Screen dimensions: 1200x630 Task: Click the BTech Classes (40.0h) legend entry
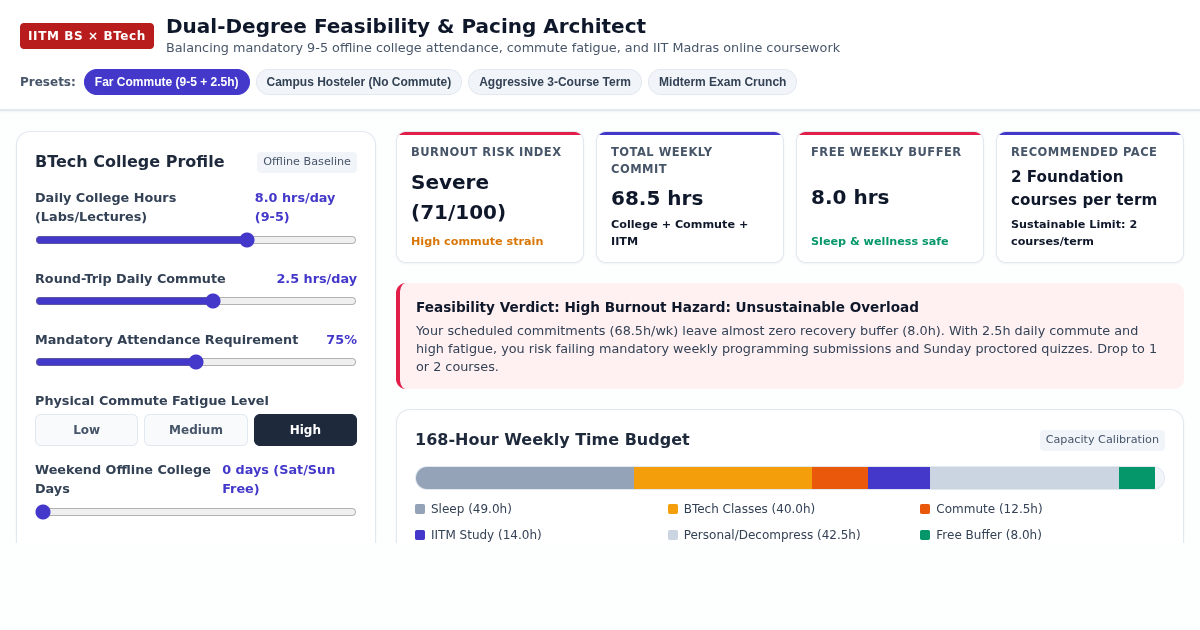tap(742, 509)
